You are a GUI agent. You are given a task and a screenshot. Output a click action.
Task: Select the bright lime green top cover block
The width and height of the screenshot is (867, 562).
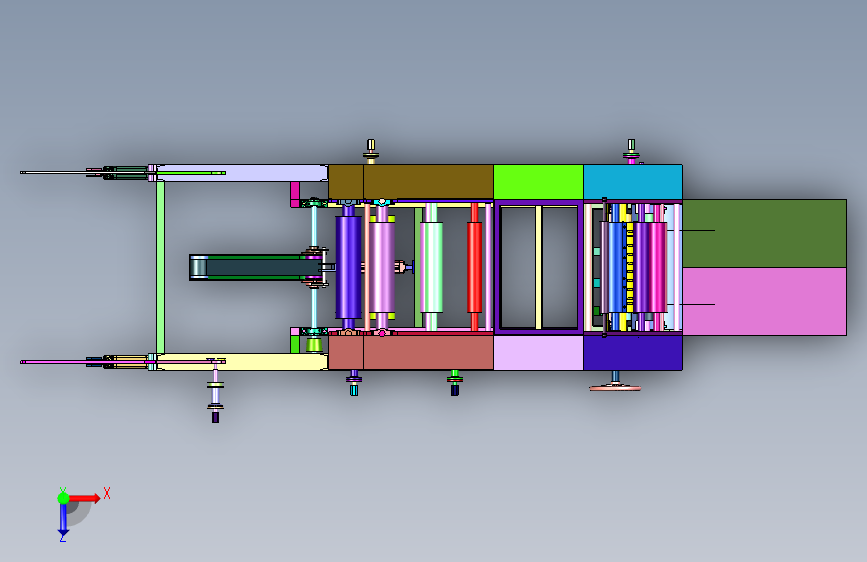pyautogui.click(x=538, y=182)
